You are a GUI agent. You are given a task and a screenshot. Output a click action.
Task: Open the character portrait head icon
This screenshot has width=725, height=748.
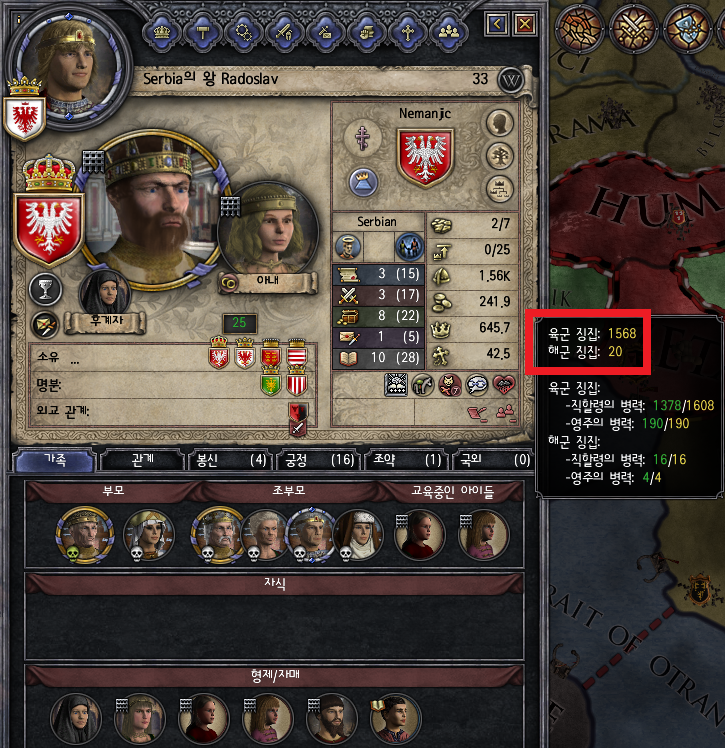[499, 123]
